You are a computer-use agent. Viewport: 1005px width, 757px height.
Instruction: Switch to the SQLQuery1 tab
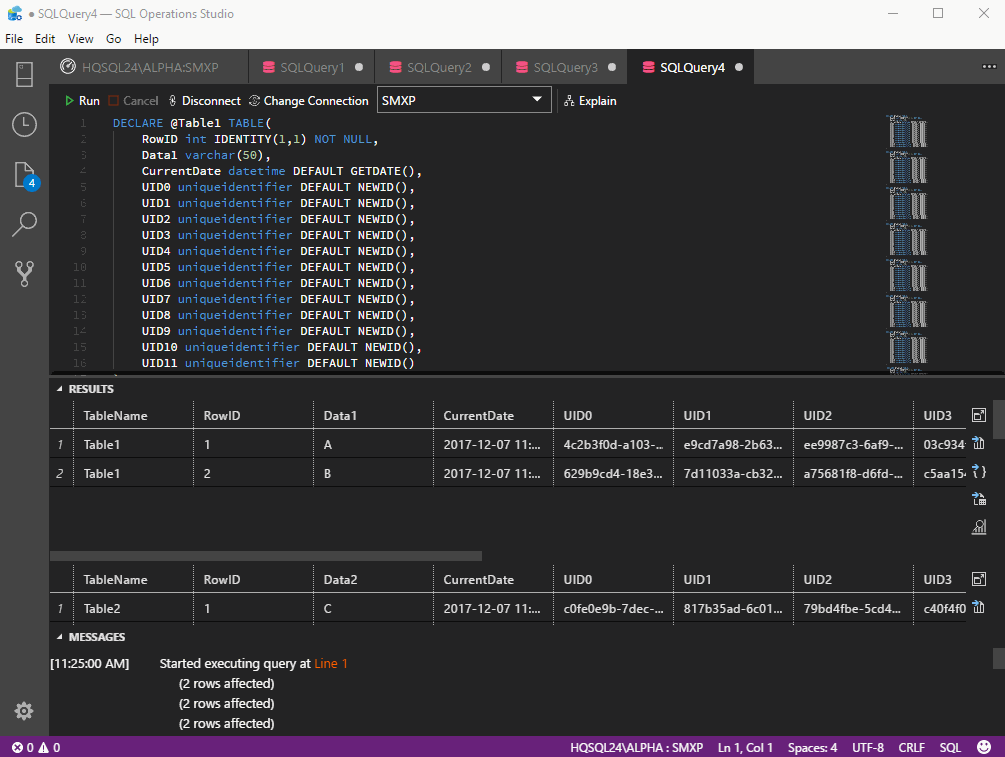coord(312,67)
